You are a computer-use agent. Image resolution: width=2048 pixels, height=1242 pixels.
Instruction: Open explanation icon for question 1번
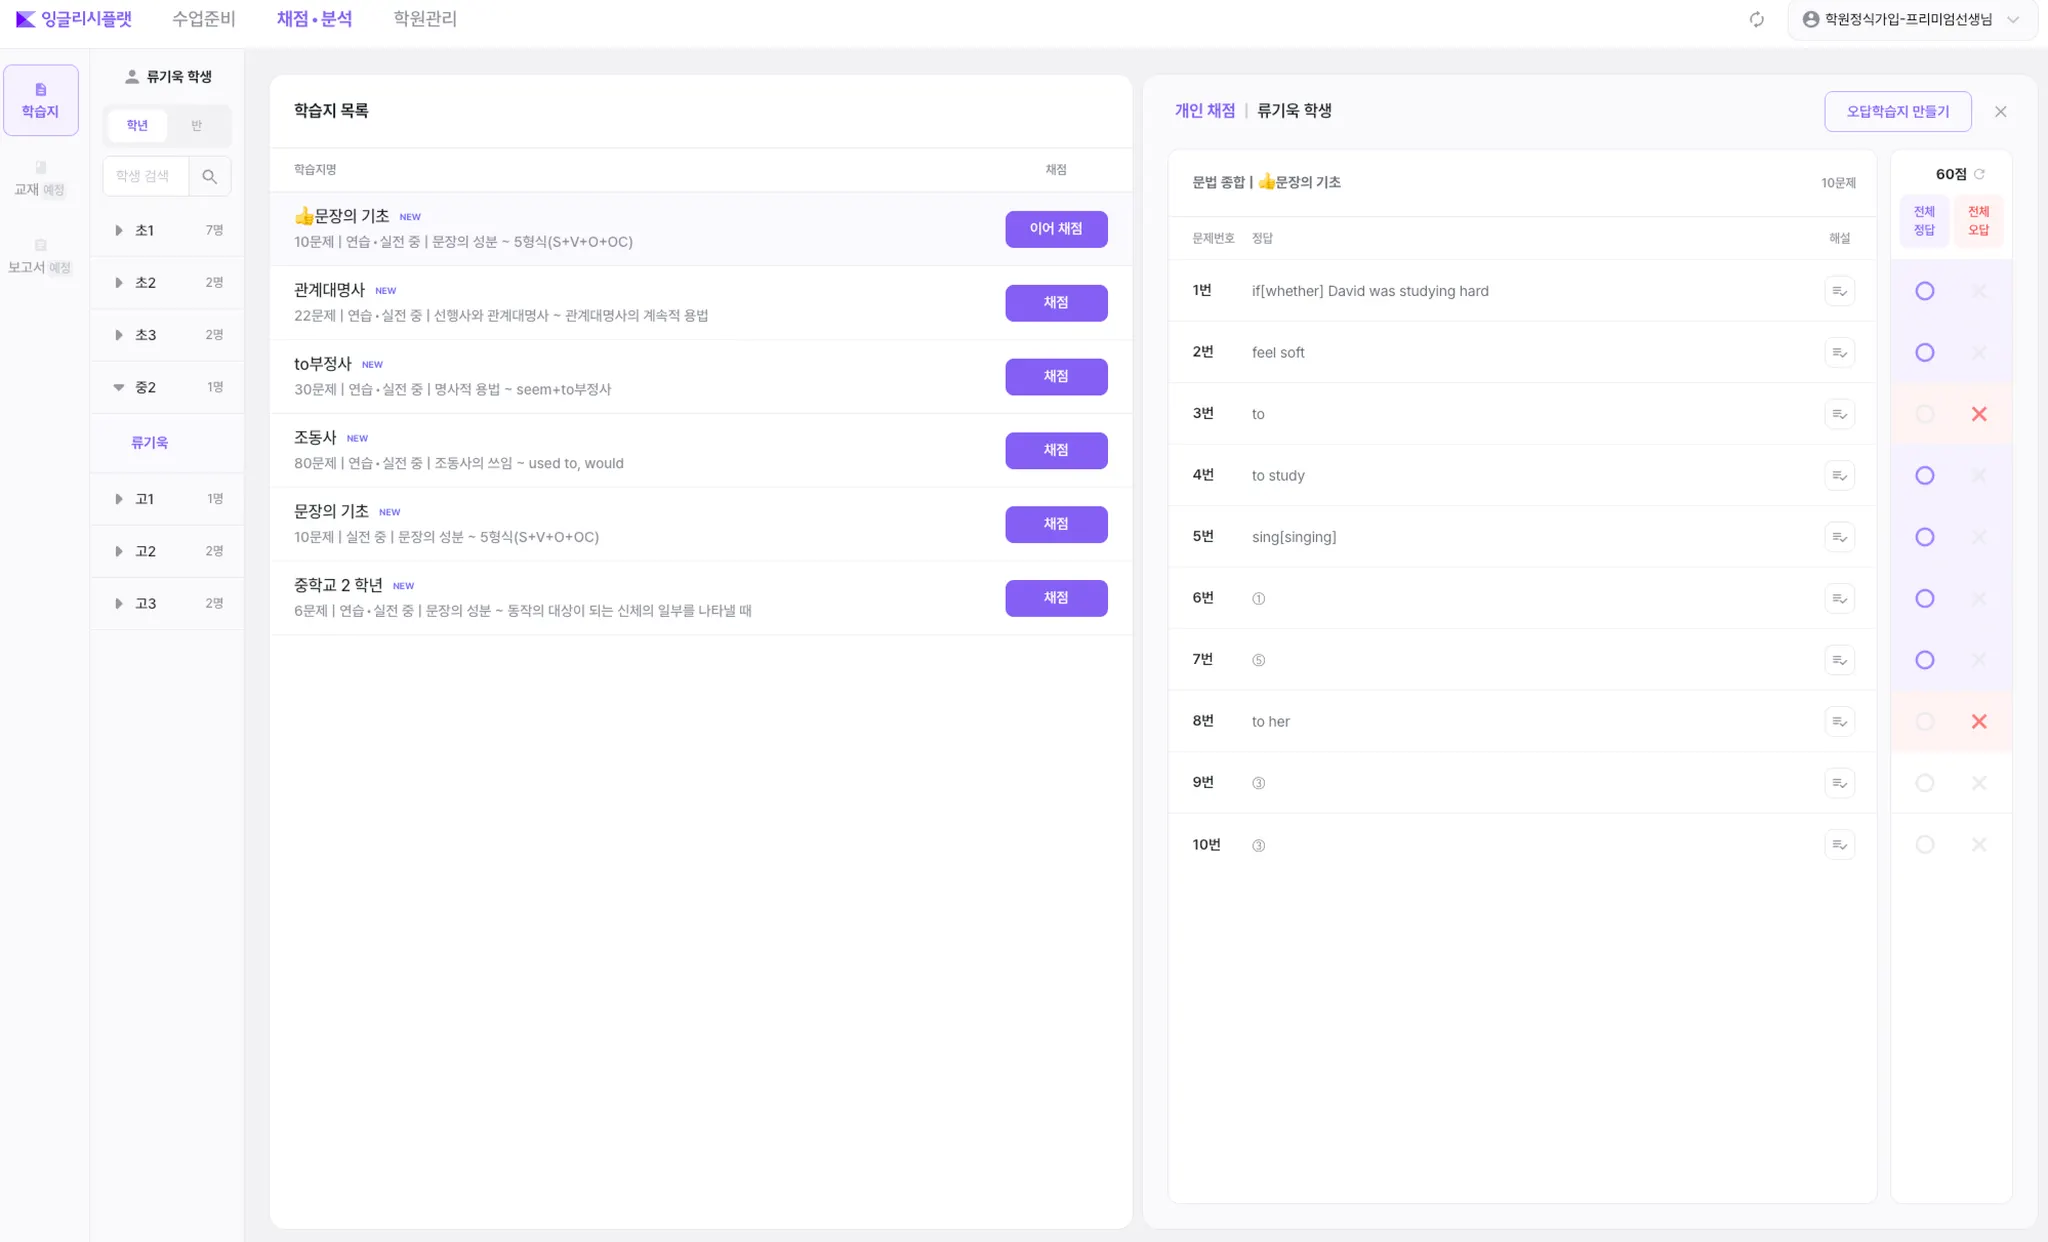click(x=1838, y=291)
